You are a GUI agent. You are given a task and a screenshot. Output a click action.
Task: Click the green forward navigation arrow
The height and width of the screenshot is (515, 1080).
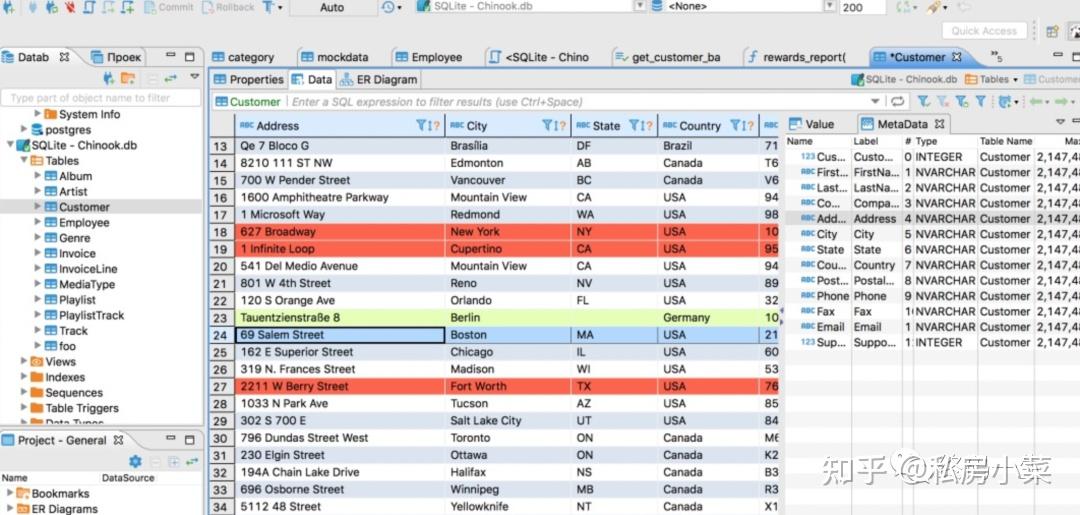(1061, 101)
